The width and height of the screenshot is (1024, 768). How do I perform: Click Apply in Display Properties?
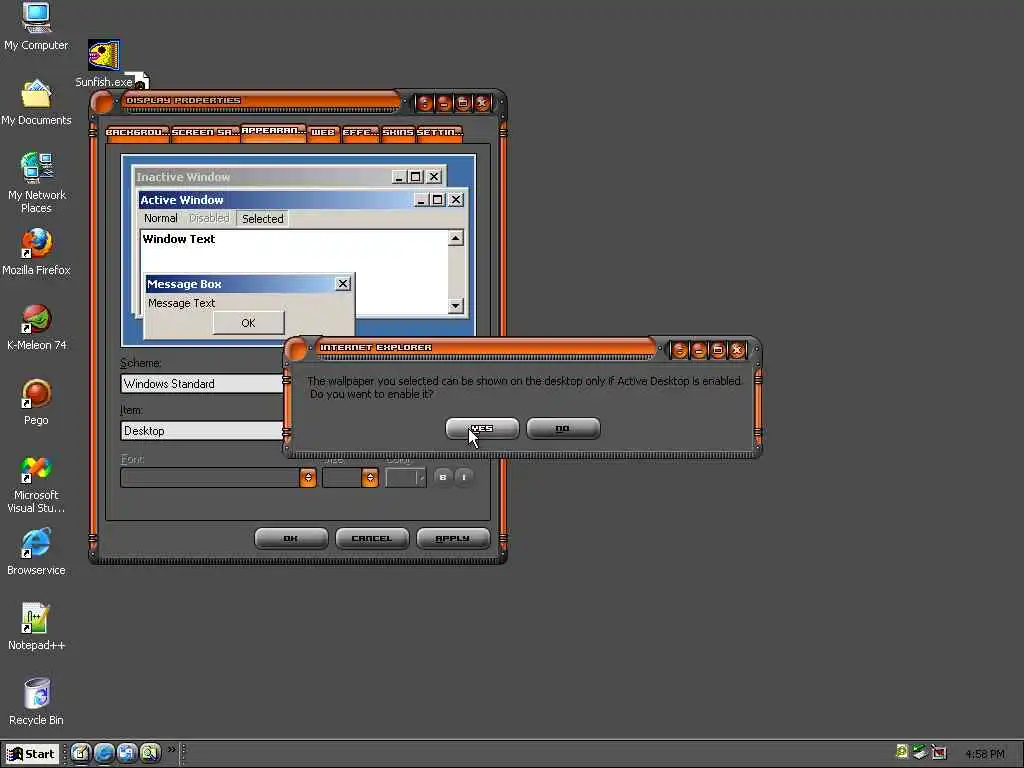pyautogui.click(x=453, y=539)
